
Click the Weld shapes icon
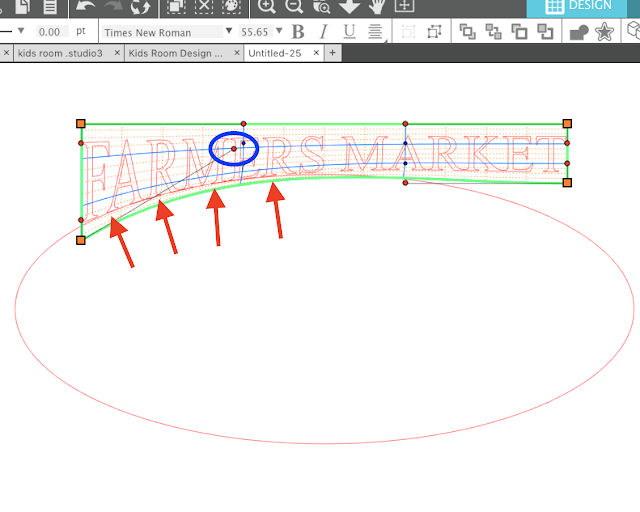(x=579, y=32)
